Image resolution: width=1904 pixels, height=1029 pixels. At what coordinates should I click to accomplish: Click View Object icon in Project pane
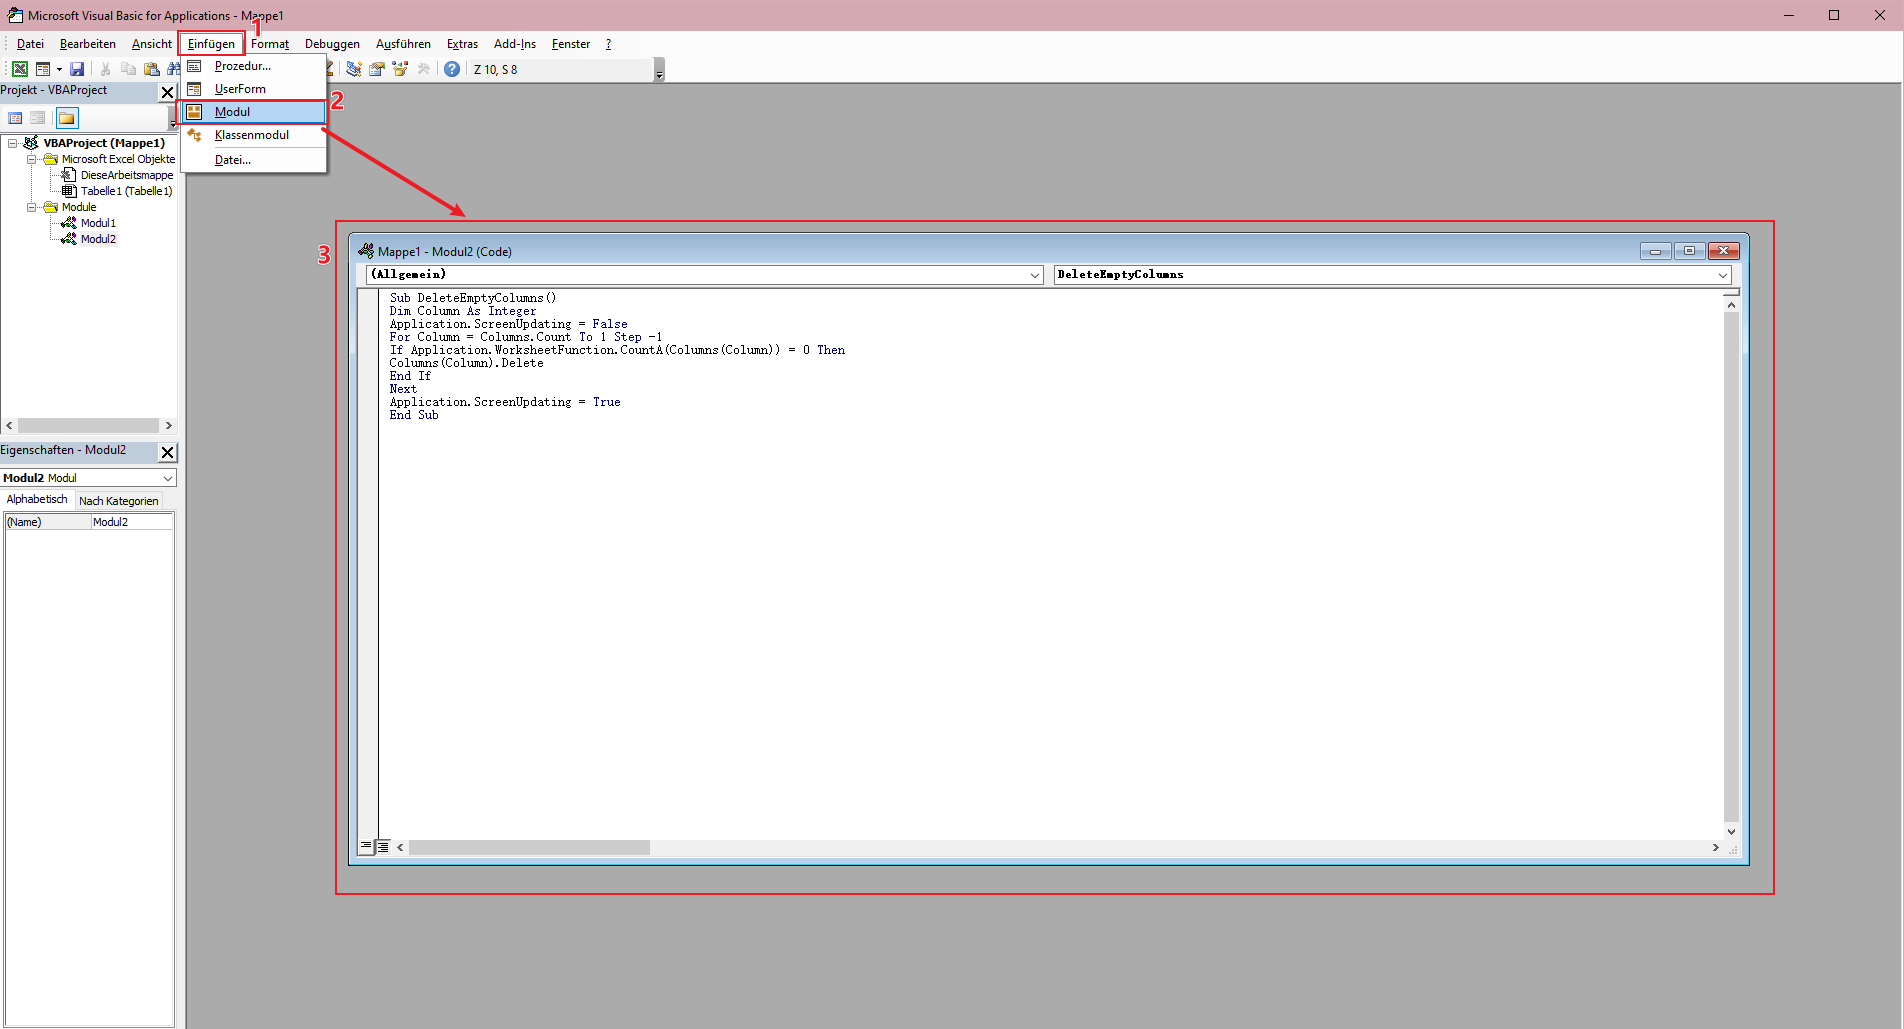[x=38, y=118]
